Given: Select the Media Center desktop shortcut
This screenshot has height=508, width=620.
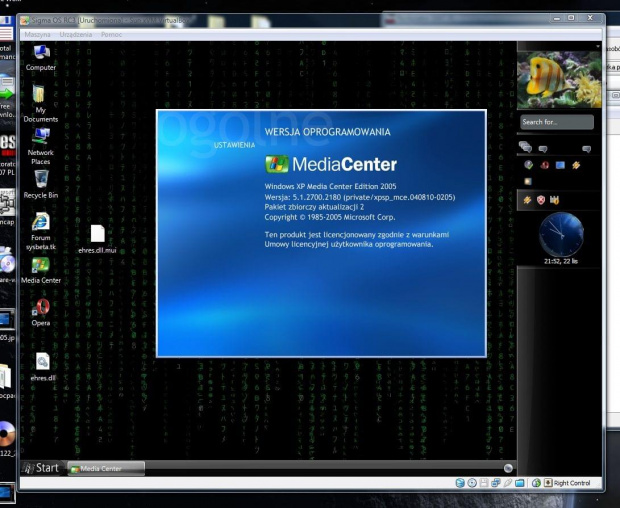Looking at the screenshot, I should pos(41,271).
